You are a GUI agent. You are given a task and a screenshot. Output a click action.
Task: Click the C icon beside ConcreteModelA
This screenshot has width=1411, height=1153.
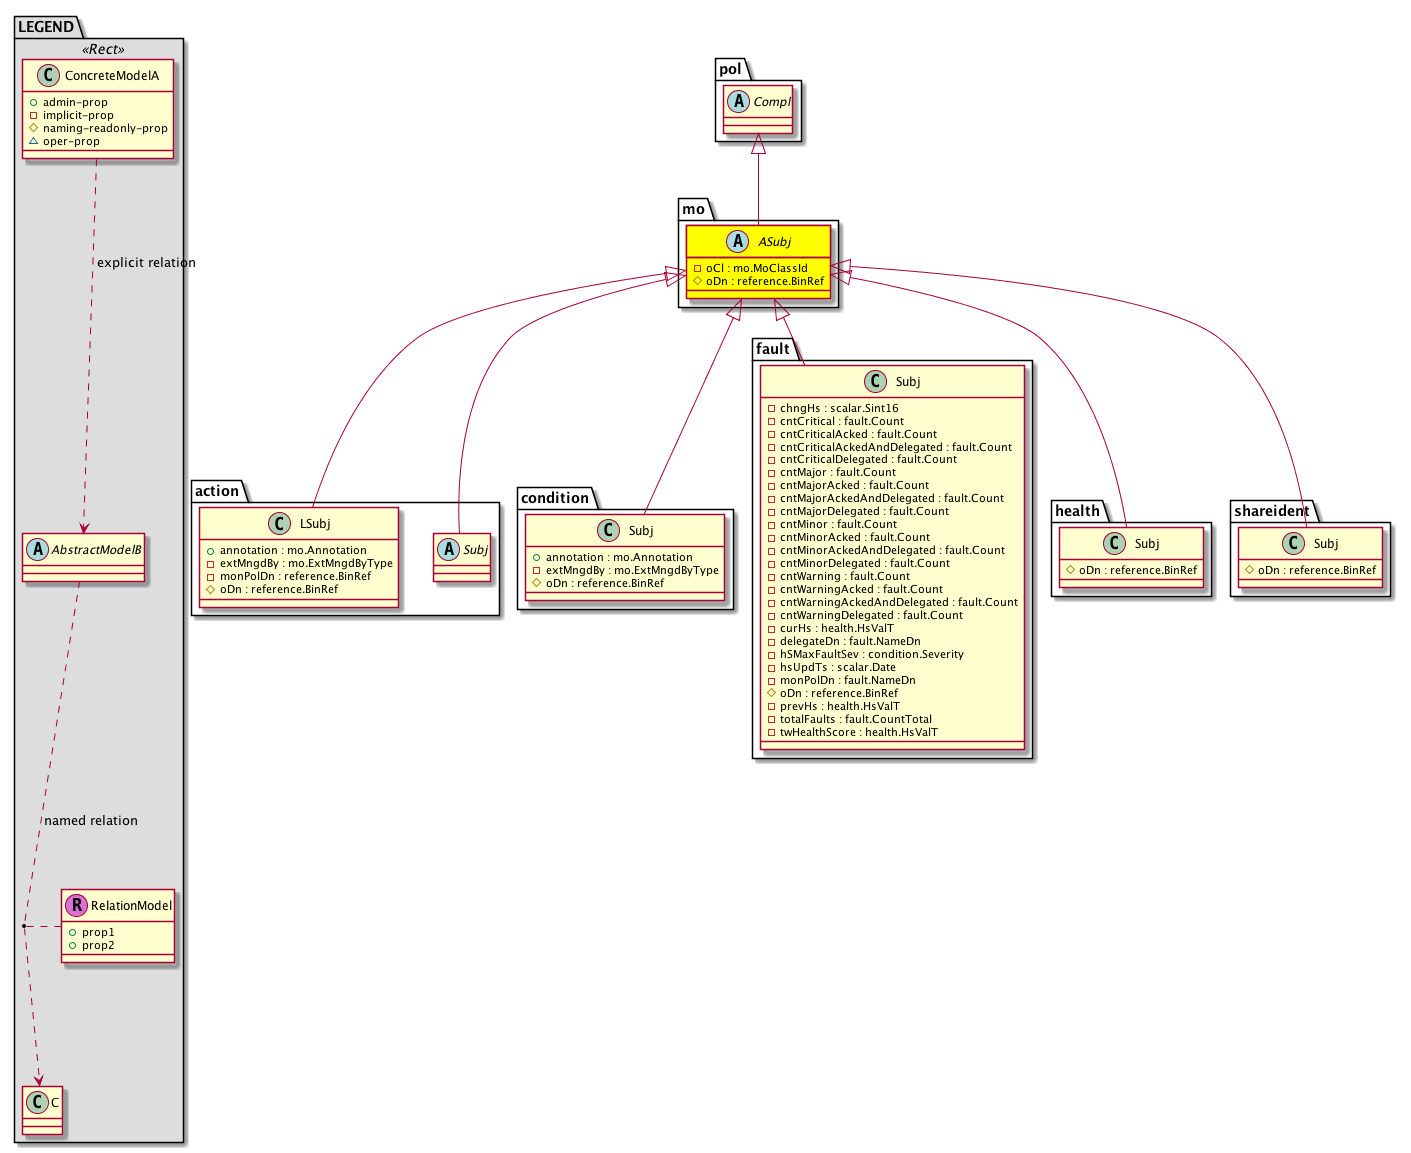(x=47, y=76)
